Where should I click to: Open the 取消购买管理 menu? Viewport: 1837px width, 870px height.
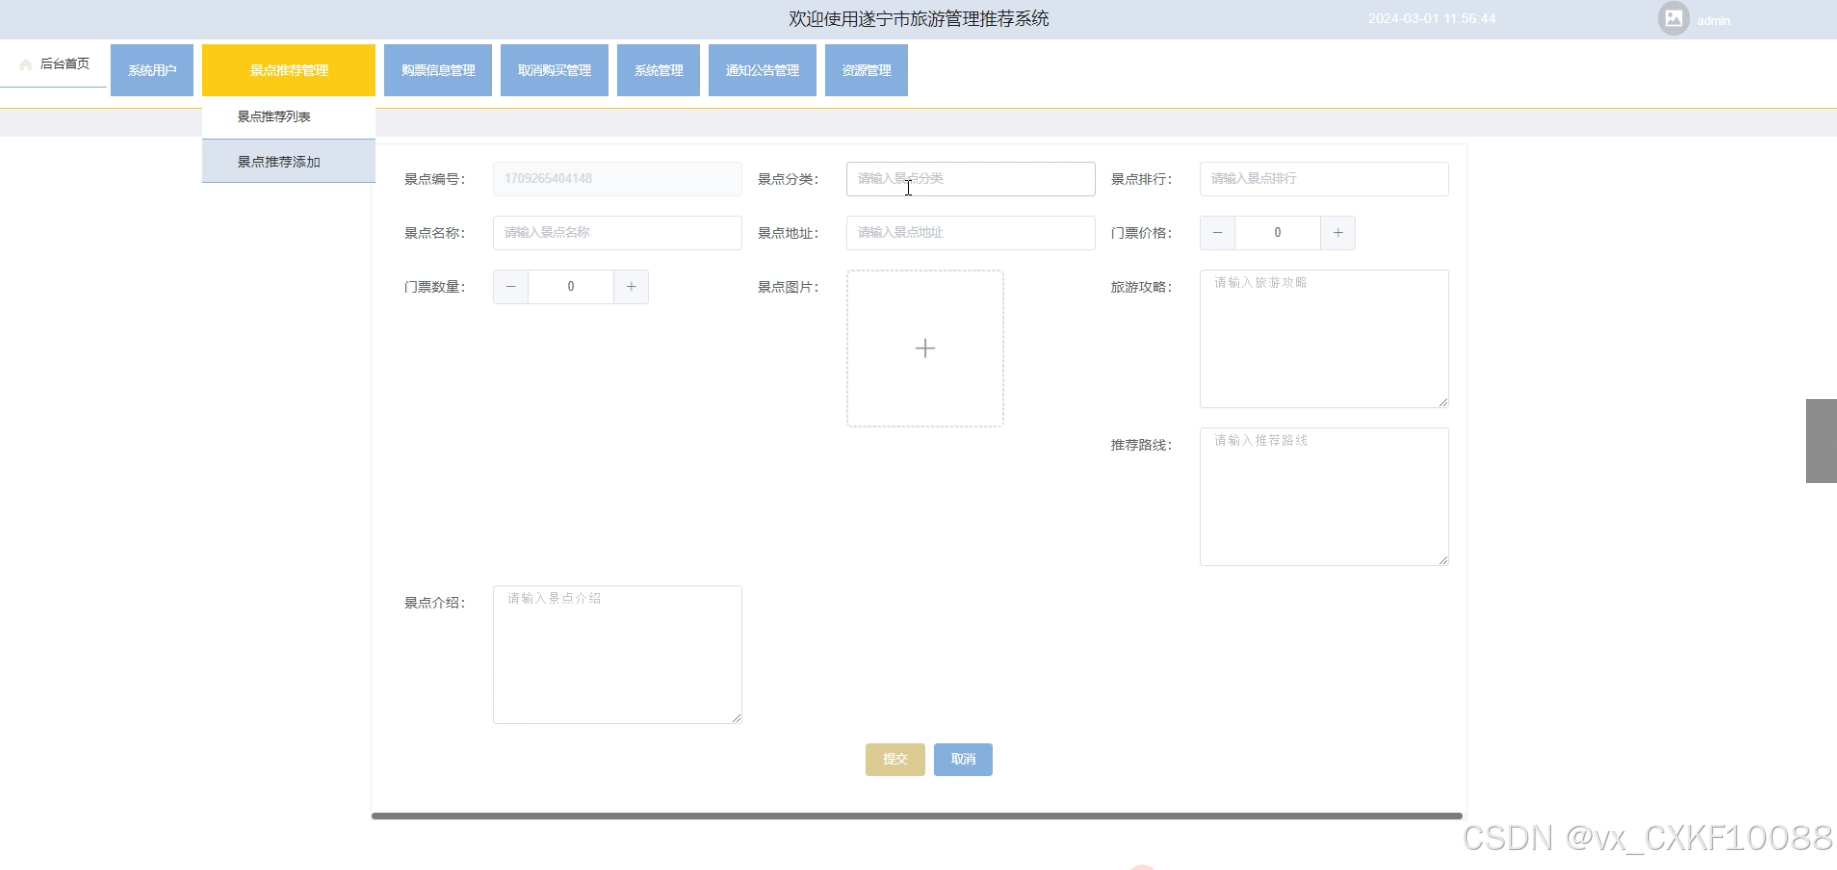[x=554, y=70]
